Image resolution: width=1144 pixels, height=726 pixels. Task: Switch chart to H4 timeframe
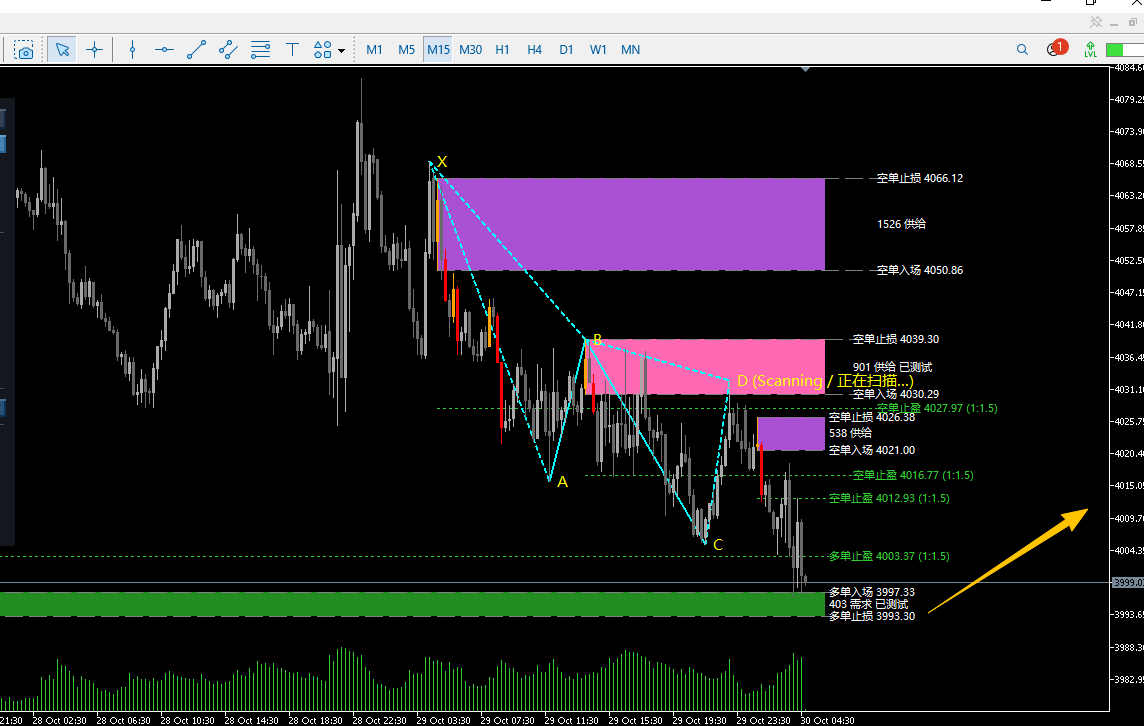click(x=535, y=50)
